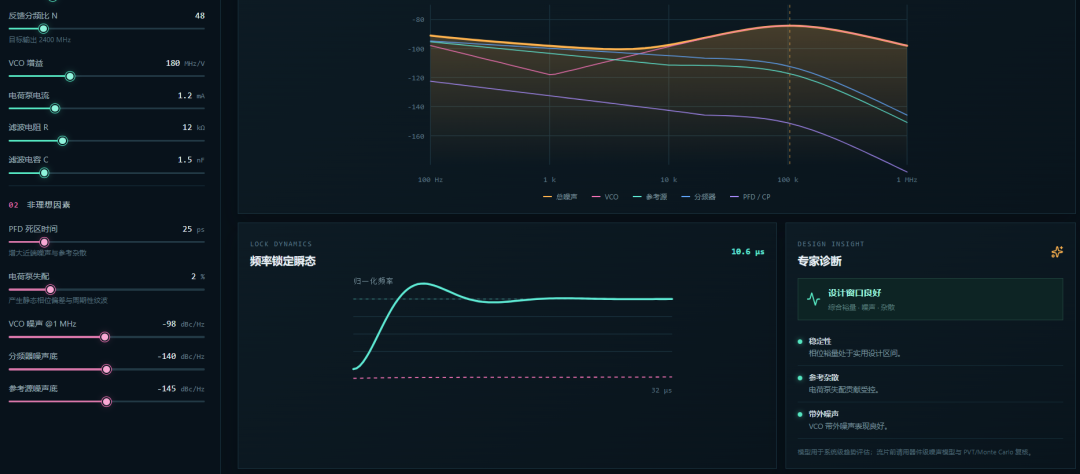Click the 参考源噪声底 slider handle
1080x474 pixels.
tap(106, 402)
